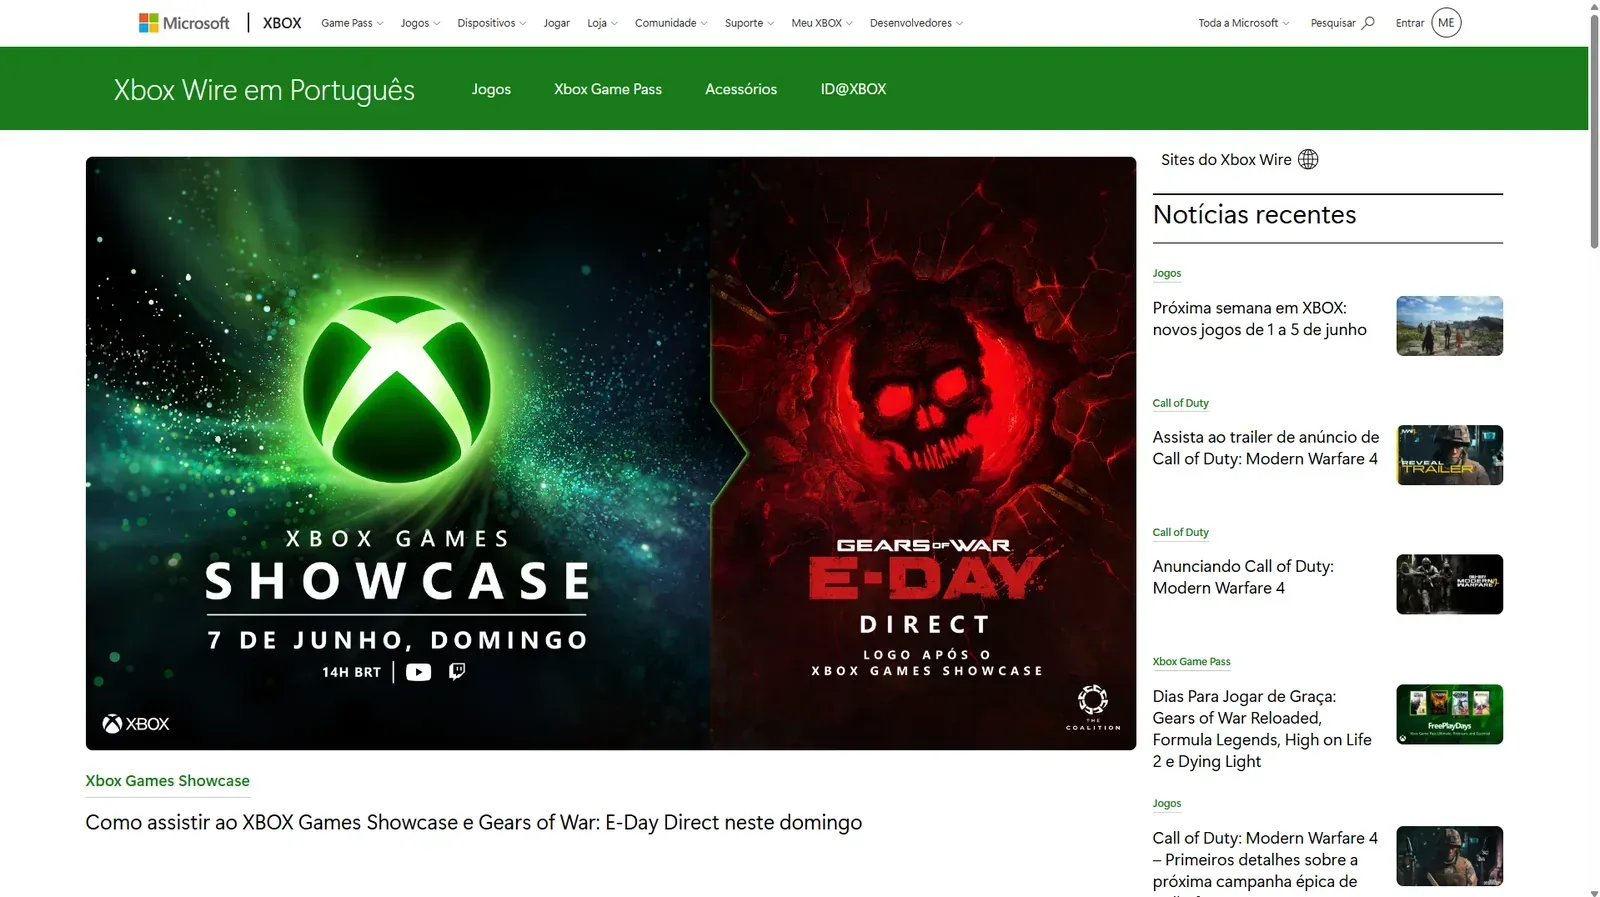Click the Primeiros detalhes campaign thumbnail
The height and width of the screenshot is (897, 1600).
coord(1449,856)
